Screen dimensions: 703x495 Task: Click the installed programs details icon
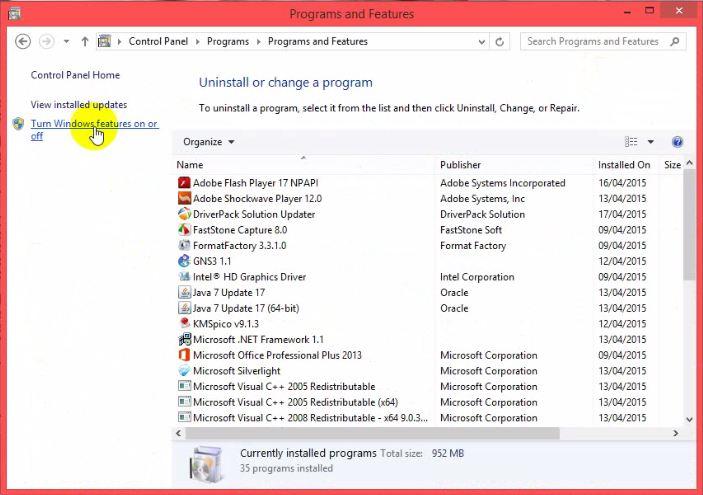tap(205, 464)
